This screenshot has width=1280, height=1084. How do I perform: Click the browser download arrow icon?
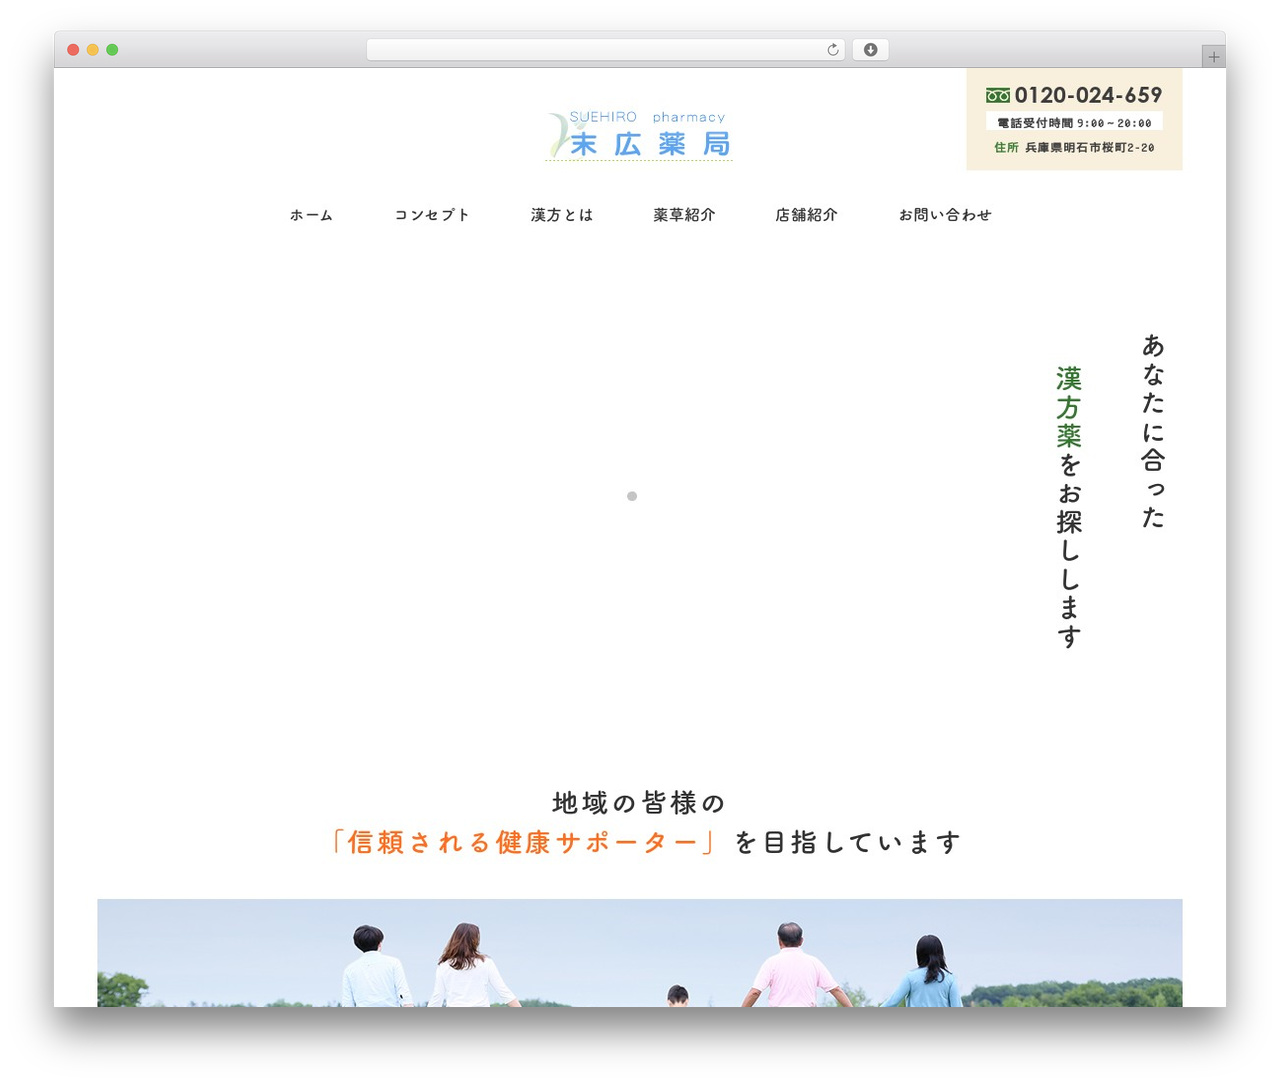[x=871, y=50]
